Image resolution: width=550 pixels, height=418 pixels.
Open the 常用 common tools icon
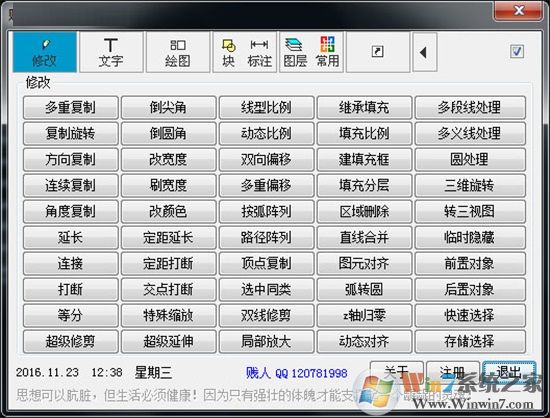[x=327, y=52]
